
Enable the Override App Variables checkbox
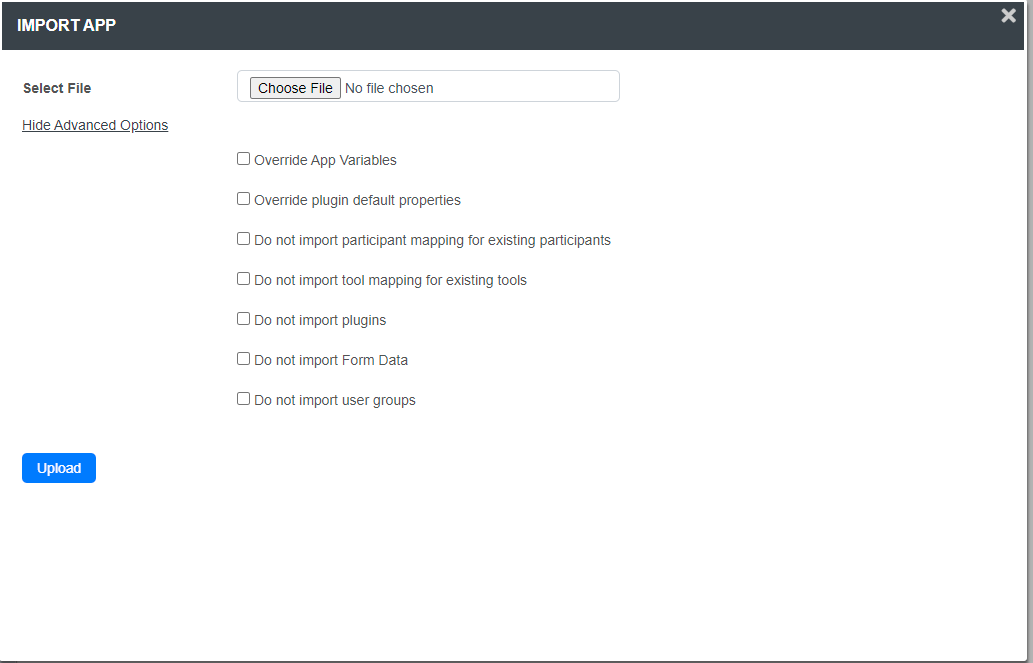(243, 159)
